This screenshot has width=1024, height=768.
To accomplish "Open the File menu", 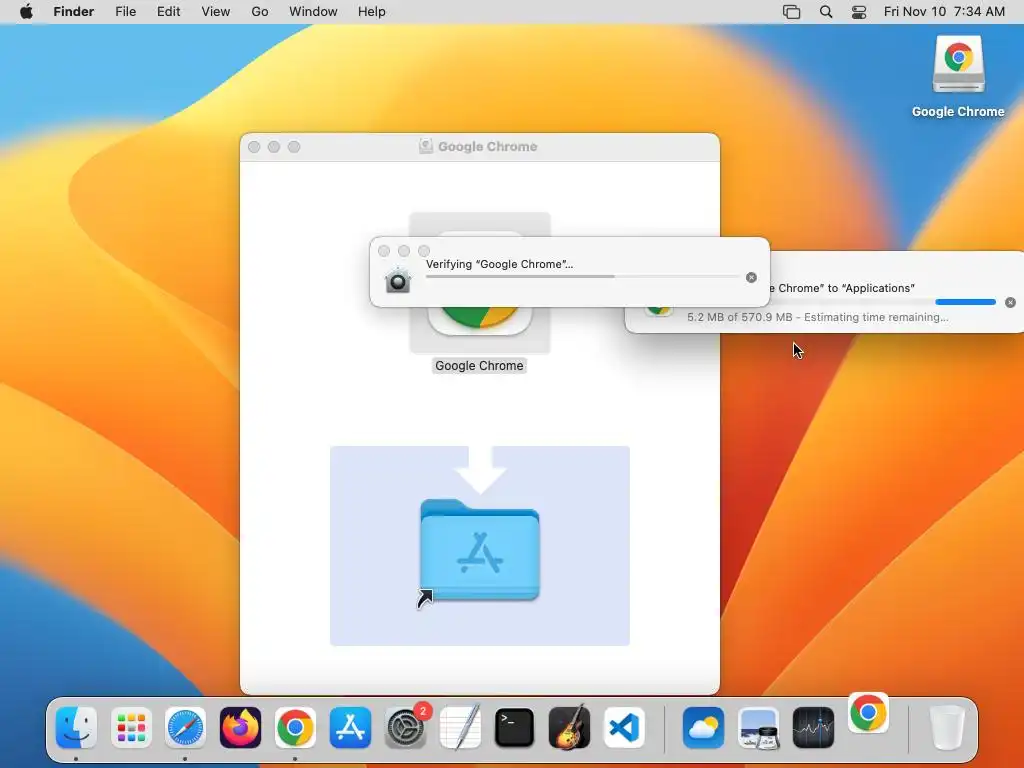I will (x=125, y=12).
